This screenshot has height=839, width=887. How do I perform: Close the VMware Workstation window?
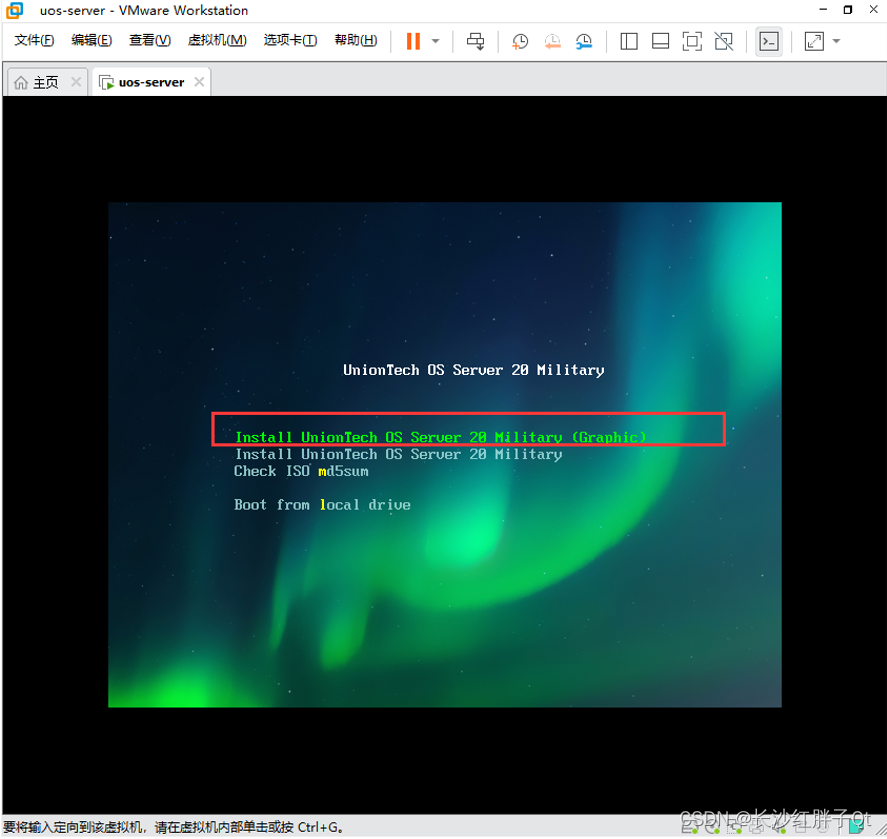(x=873, y=10)
